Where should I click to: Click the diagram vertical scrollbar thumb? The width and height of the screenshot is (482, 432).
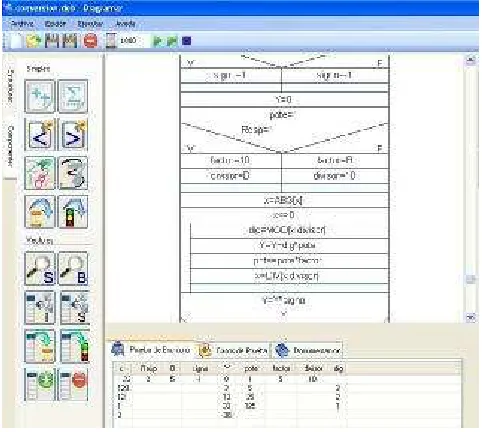tap(470, 279)
